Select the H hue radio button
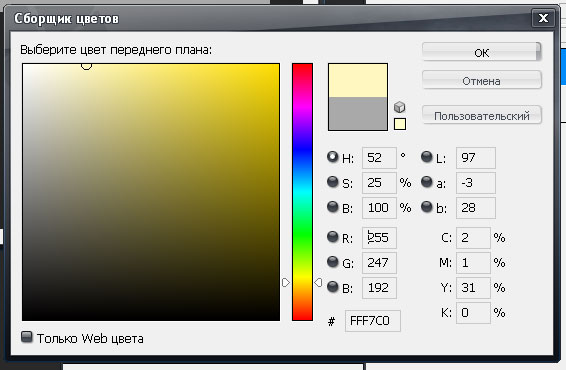 [332, 157]
